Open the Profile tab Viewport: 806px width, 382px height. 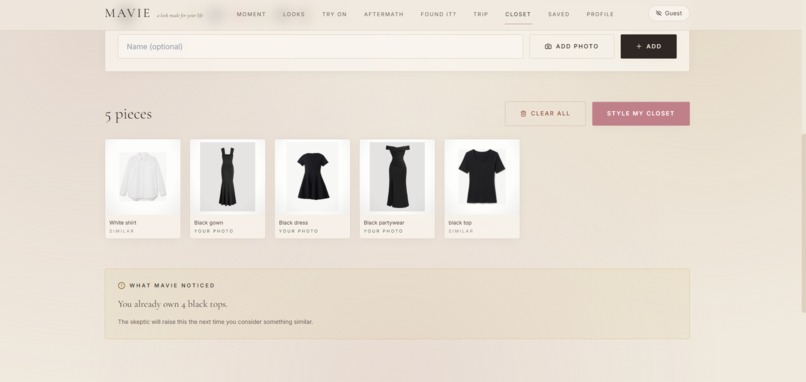tap(600, 14)
